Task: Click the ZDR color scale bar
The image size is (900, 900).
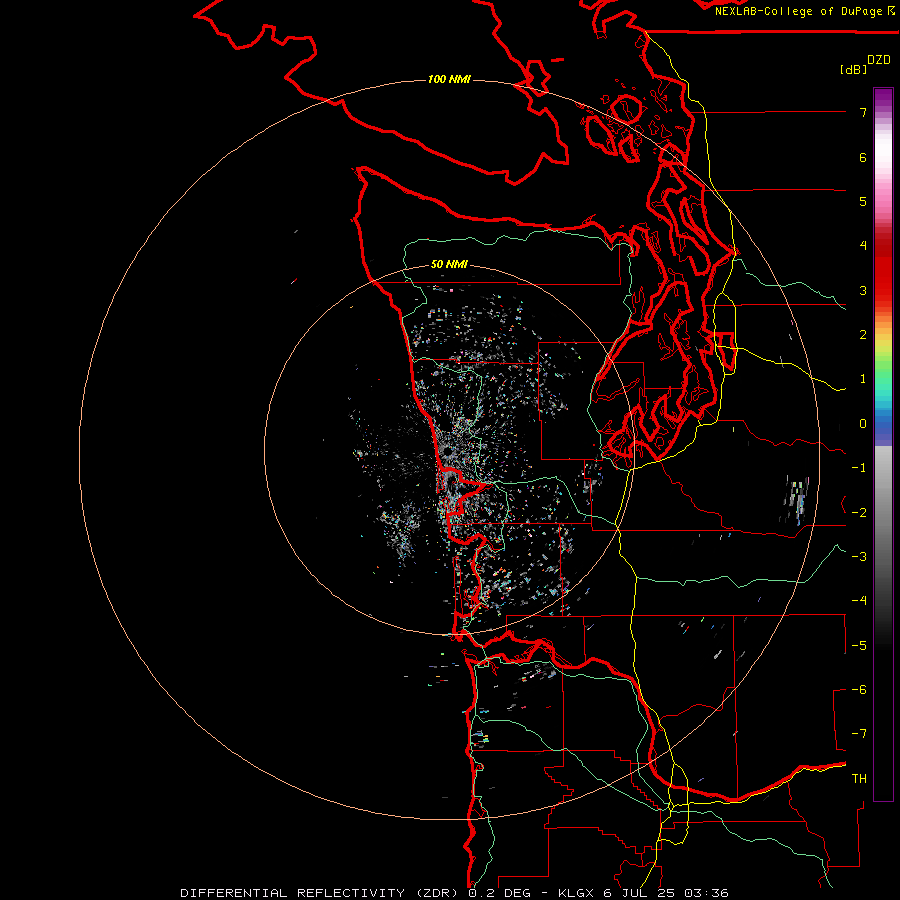Action: [883, 444]
